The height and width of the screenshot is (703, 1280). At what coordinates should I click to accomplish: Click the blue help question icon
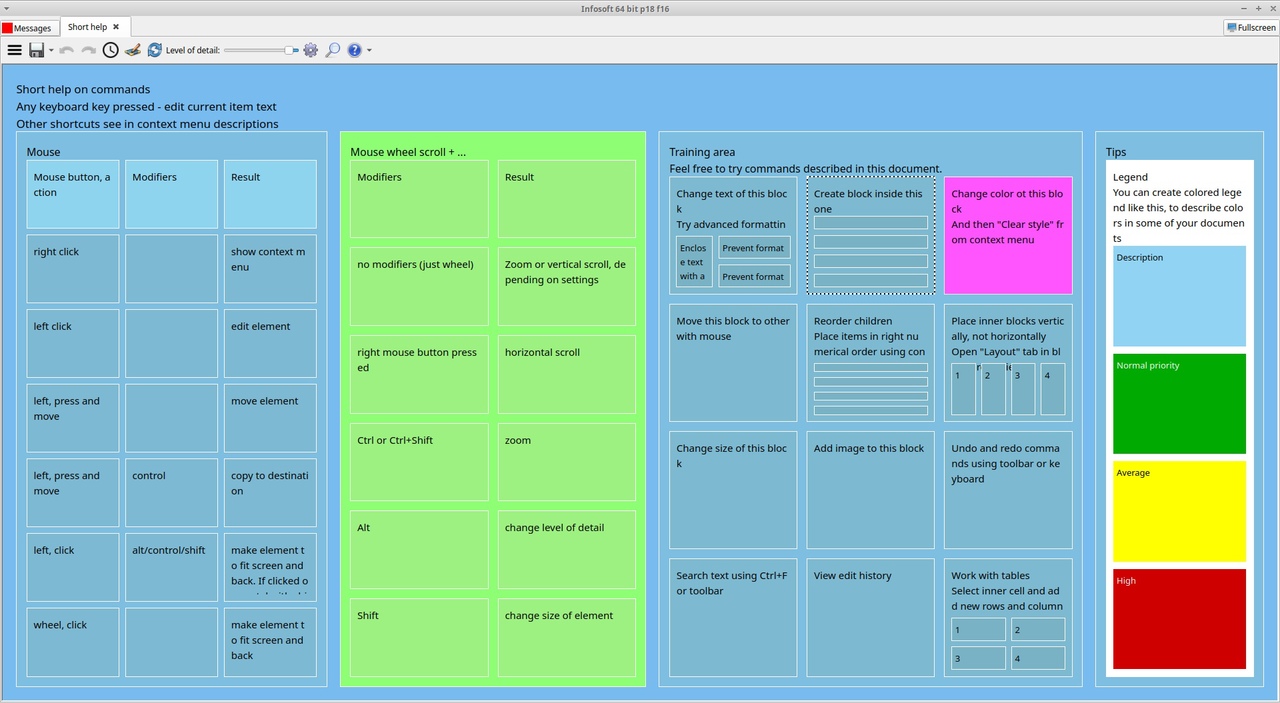click(354, 50)
